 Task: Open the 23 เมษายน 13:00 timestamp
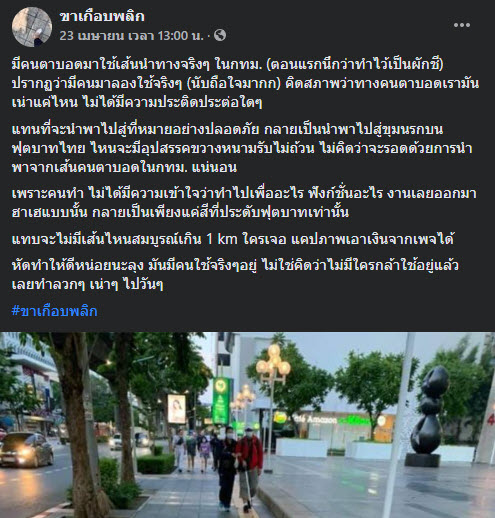pyautogui.click(x=132, y=35)
